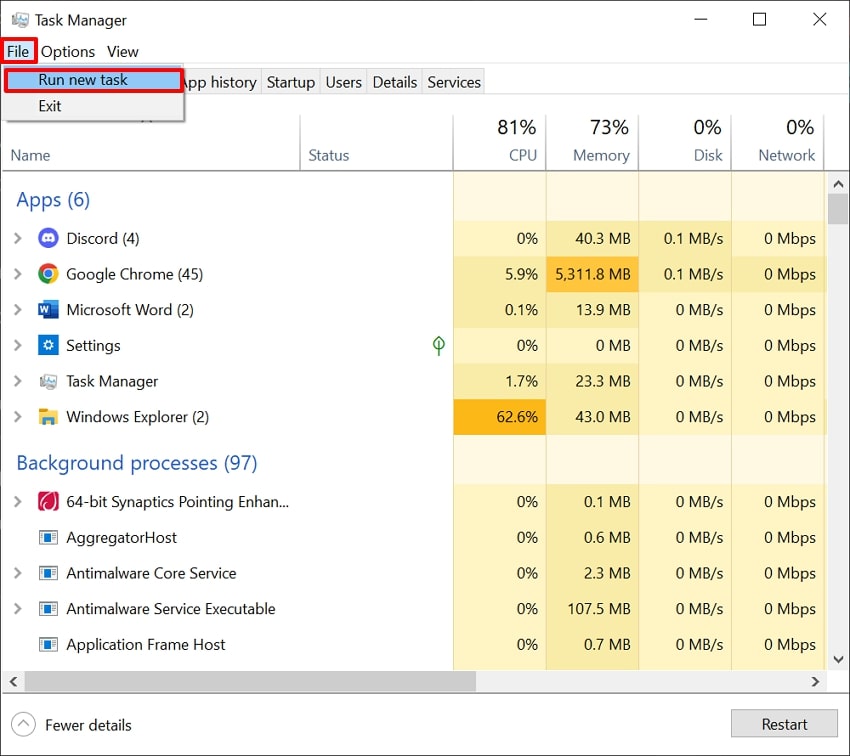
Task: Open the Startup tab
Action: click(291, 82)
